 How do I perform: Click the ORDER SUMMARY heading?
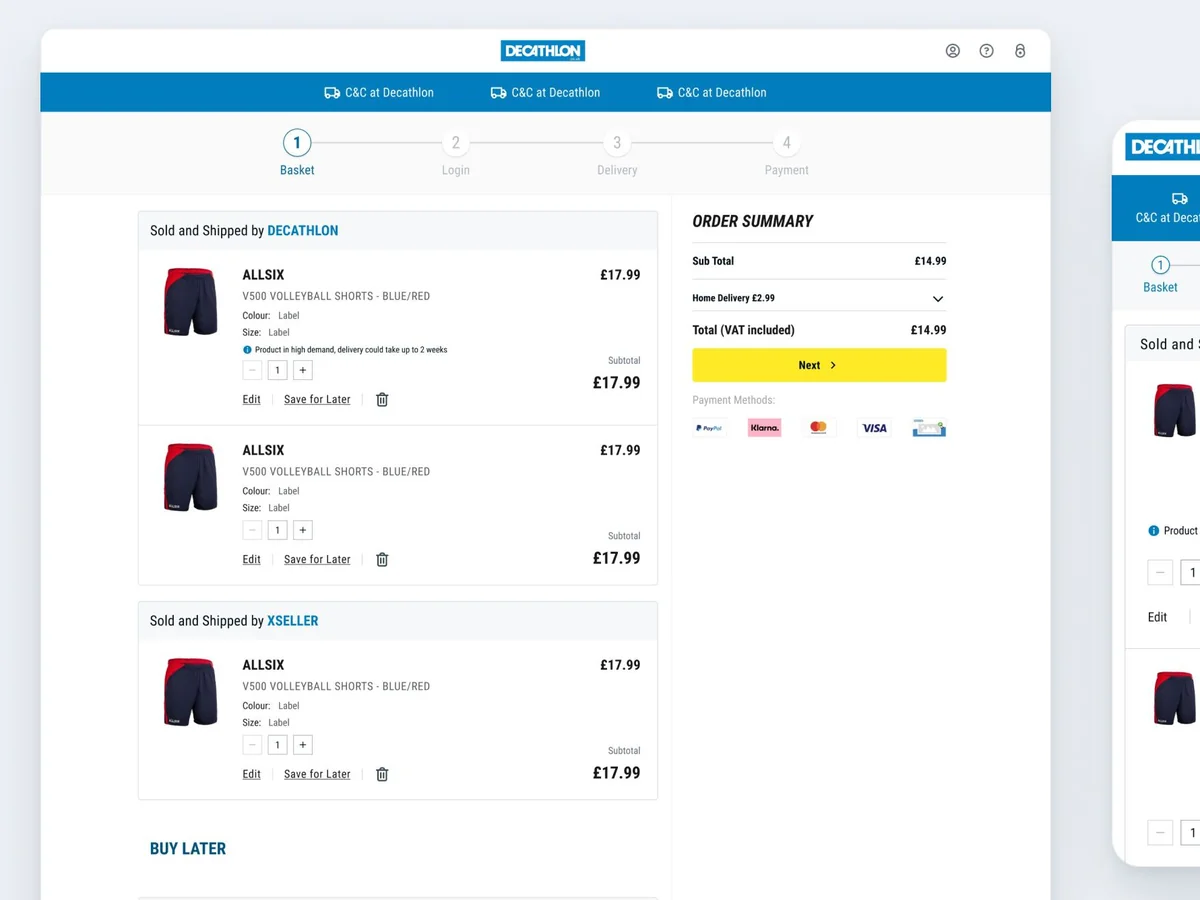click(753, 221)
